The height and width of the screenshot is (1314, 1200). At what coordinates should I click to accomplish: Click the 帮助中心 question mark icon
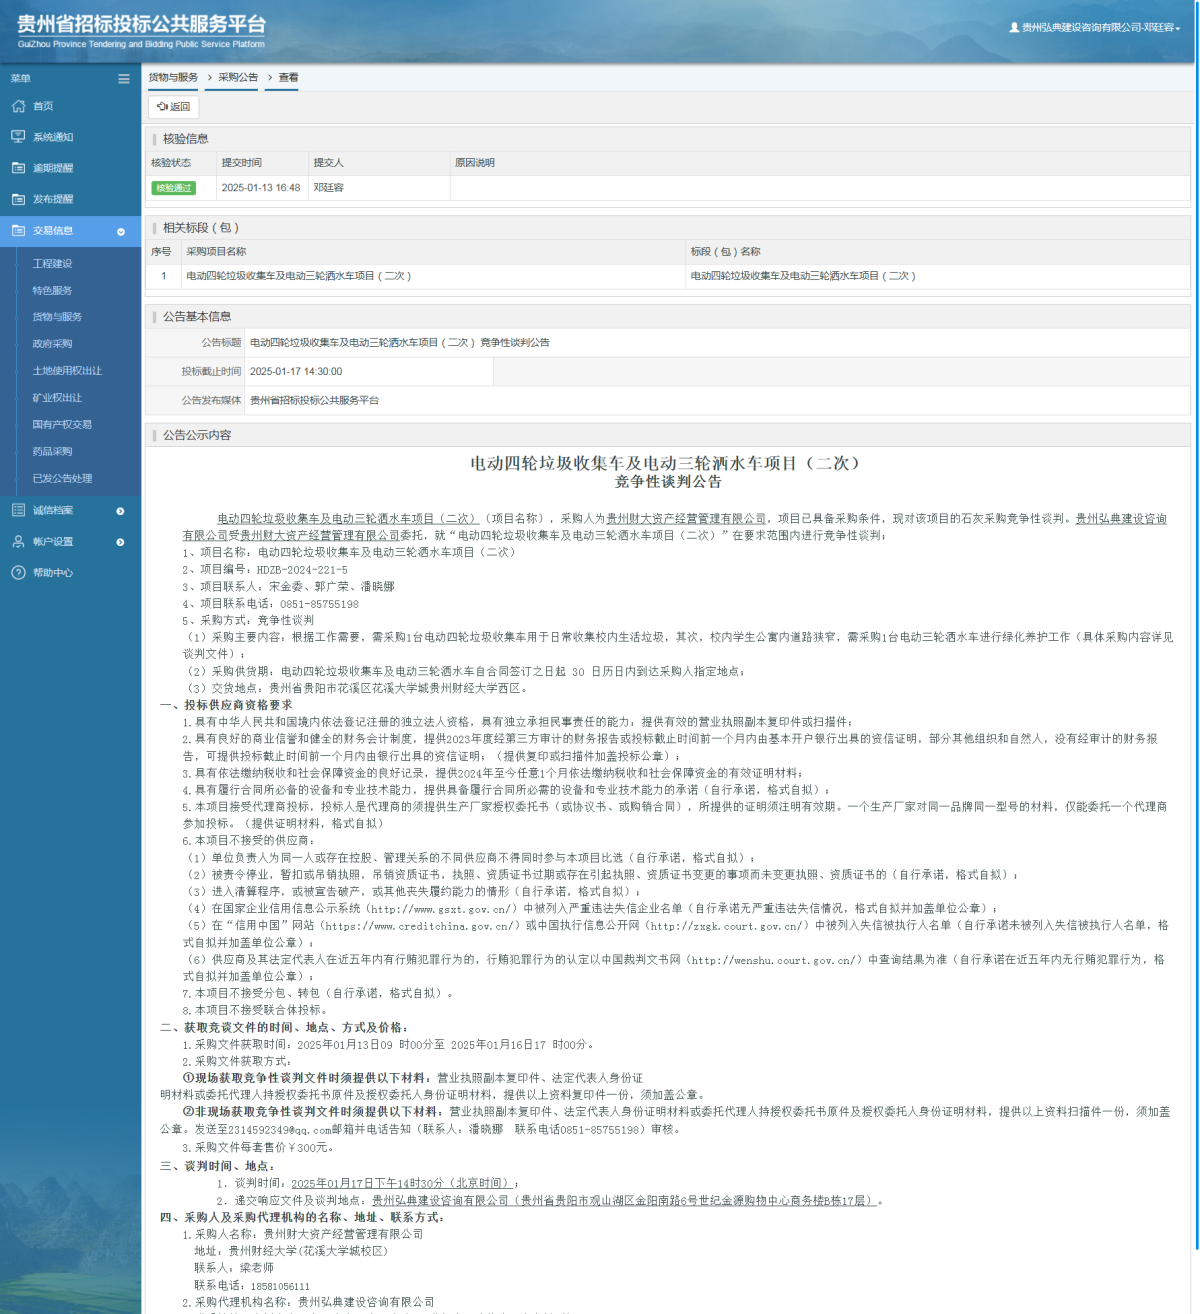pos(18,573)
